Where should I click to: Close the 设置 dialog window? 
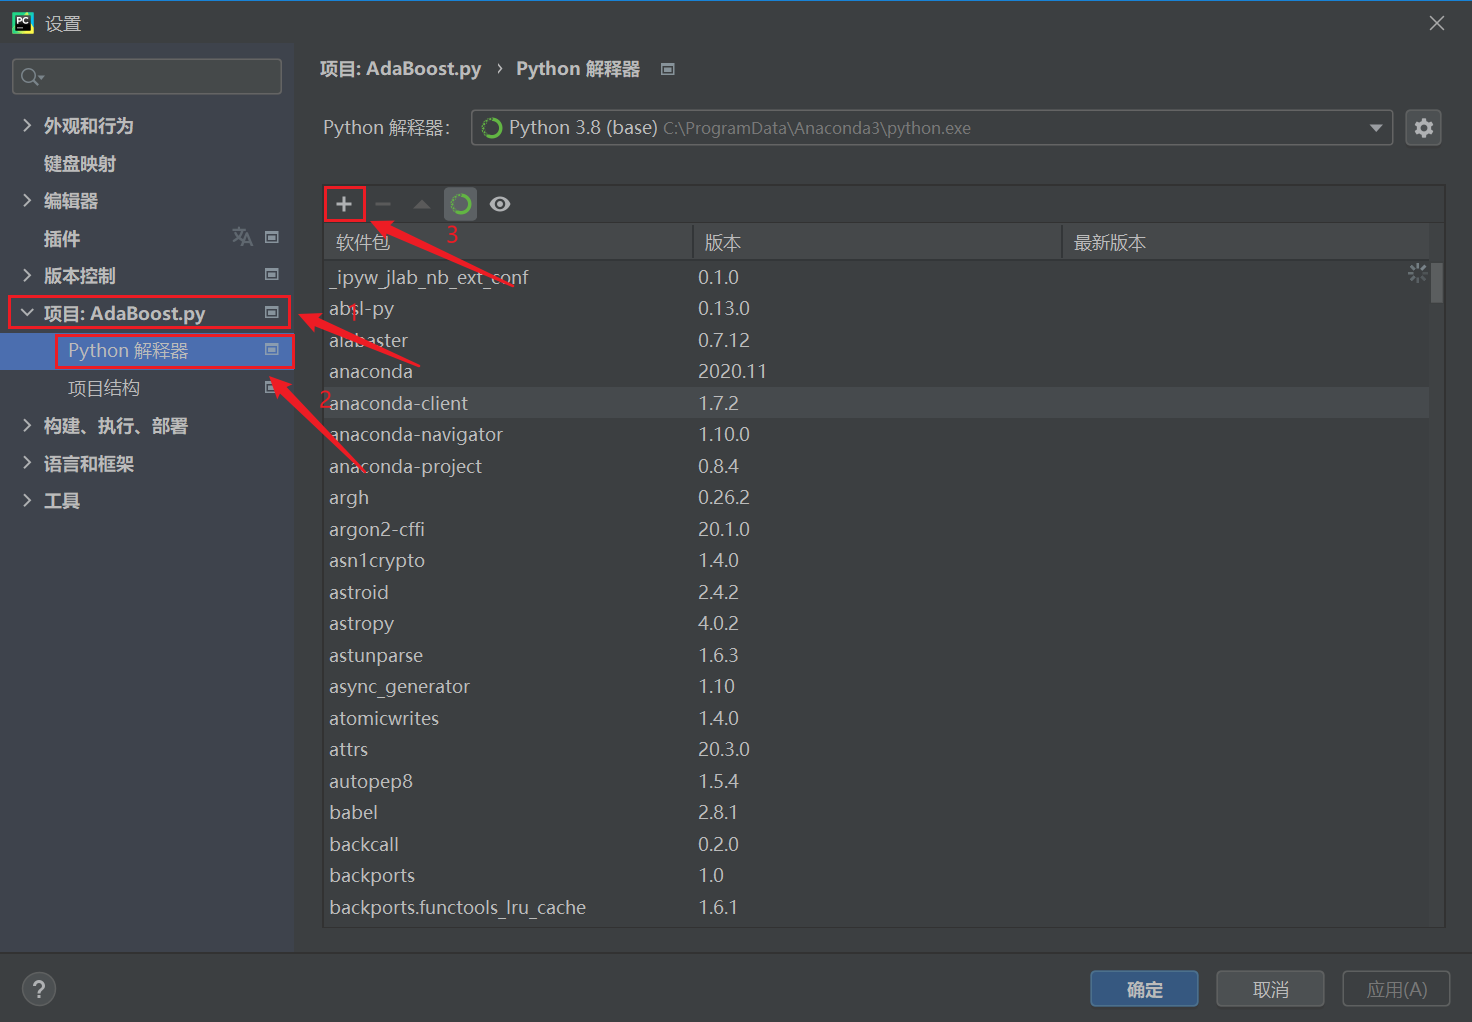[1437, 23]
